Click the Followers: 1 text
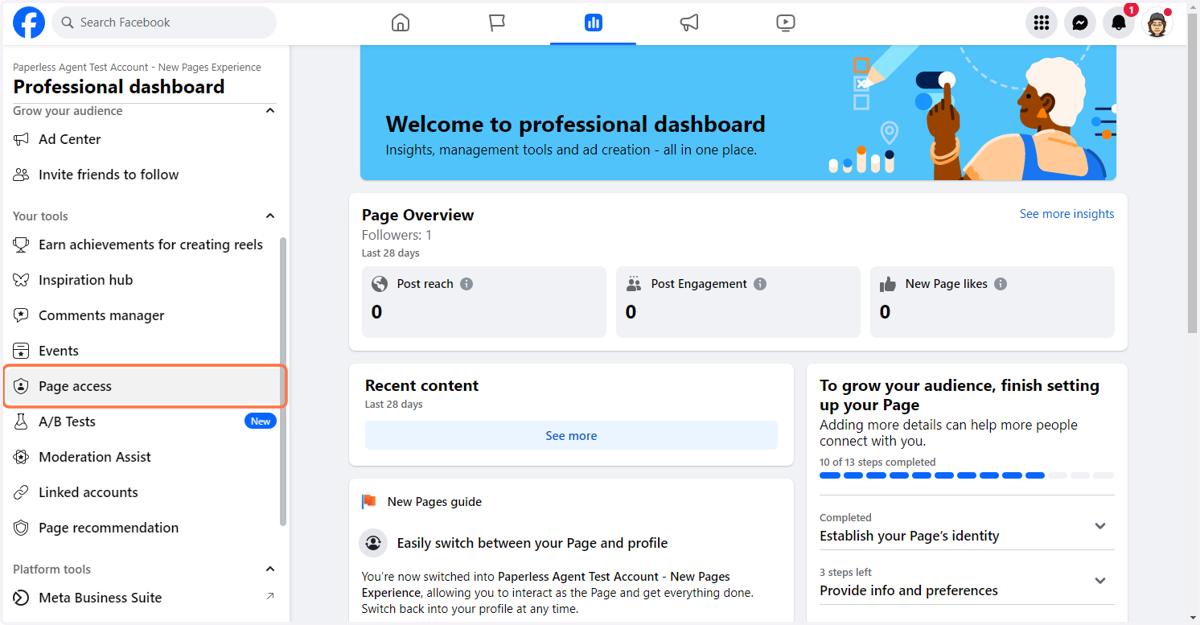The height and width of the screenshot is (625, 1200). 397,235
